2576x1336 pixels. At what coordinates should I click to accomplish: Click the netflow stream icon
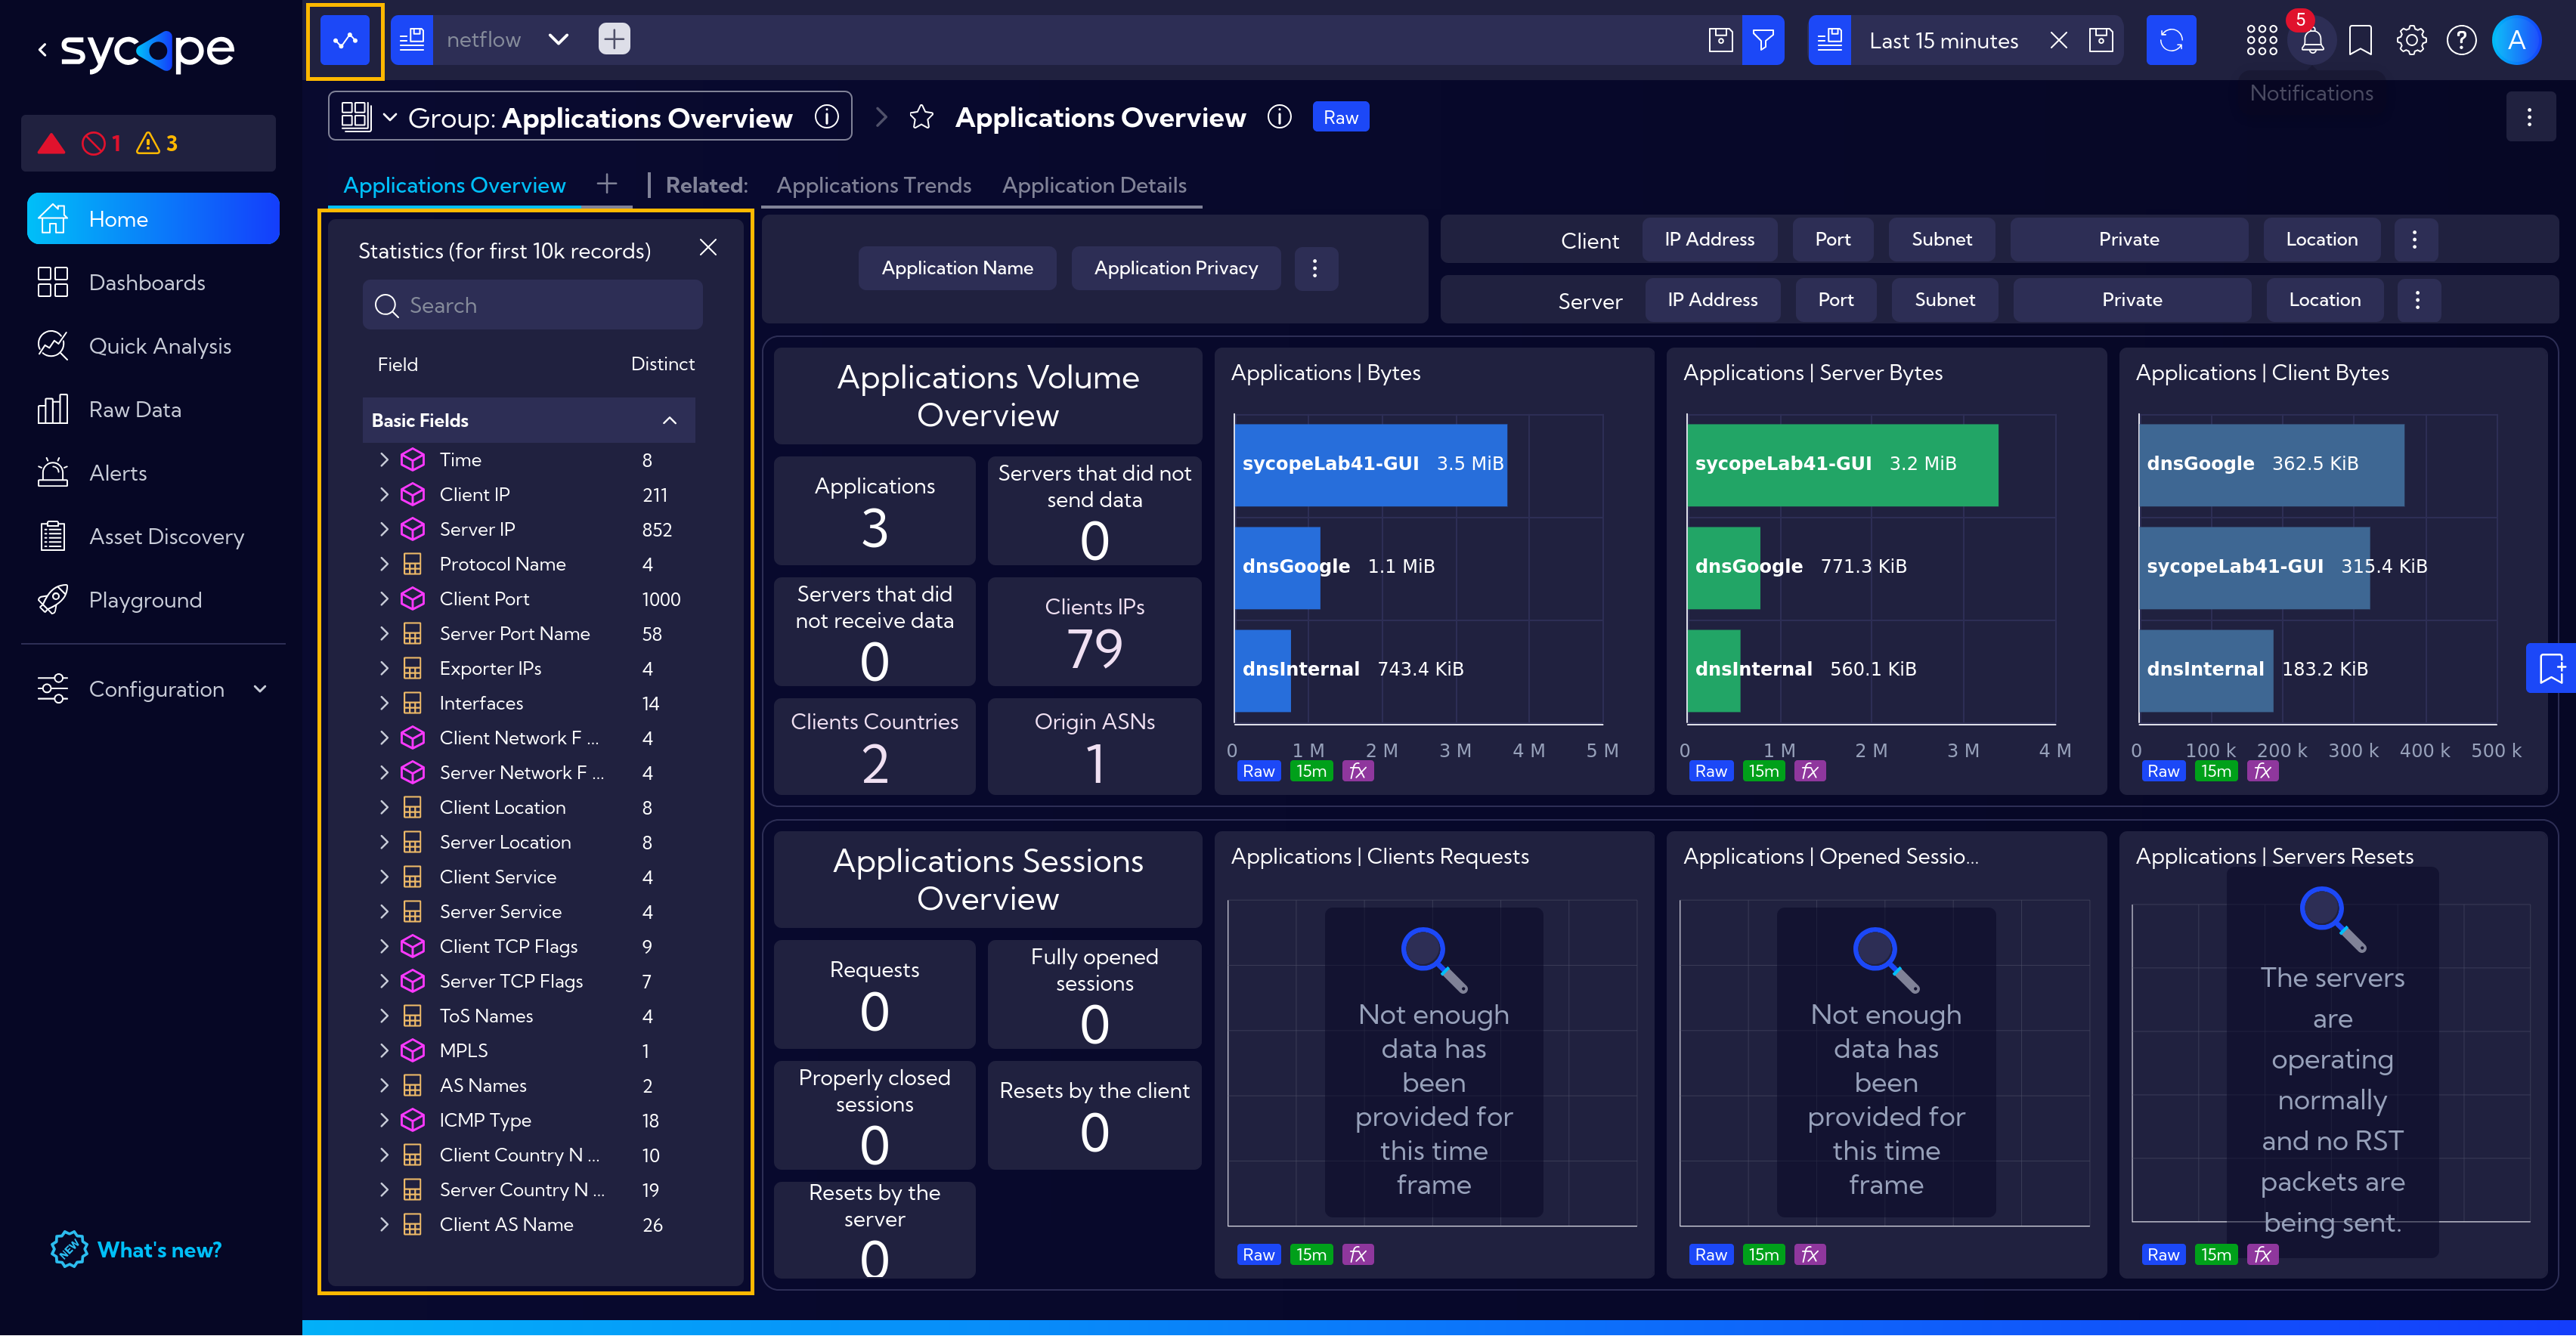(x=412, y=41)
